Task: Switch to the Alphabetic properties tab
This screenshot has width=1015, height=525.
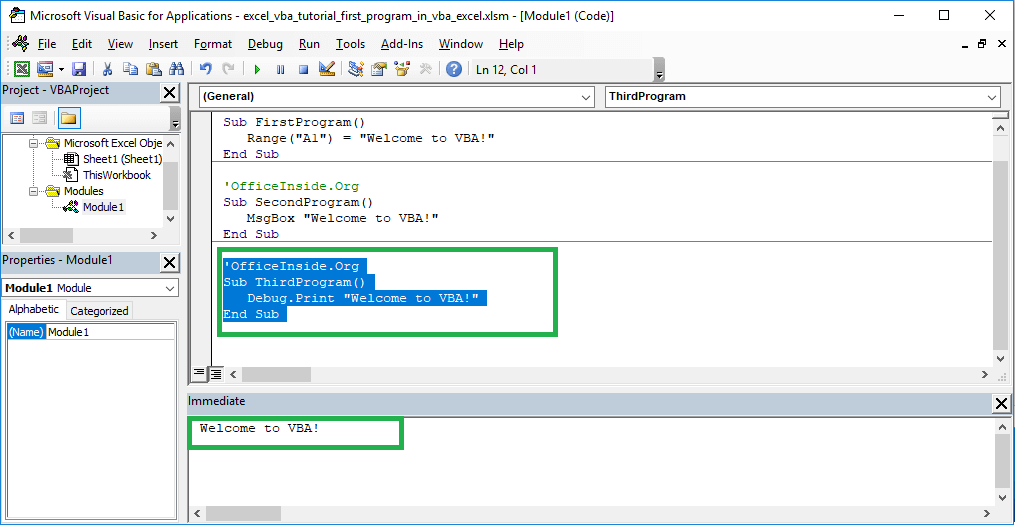Action: point(34,309)
